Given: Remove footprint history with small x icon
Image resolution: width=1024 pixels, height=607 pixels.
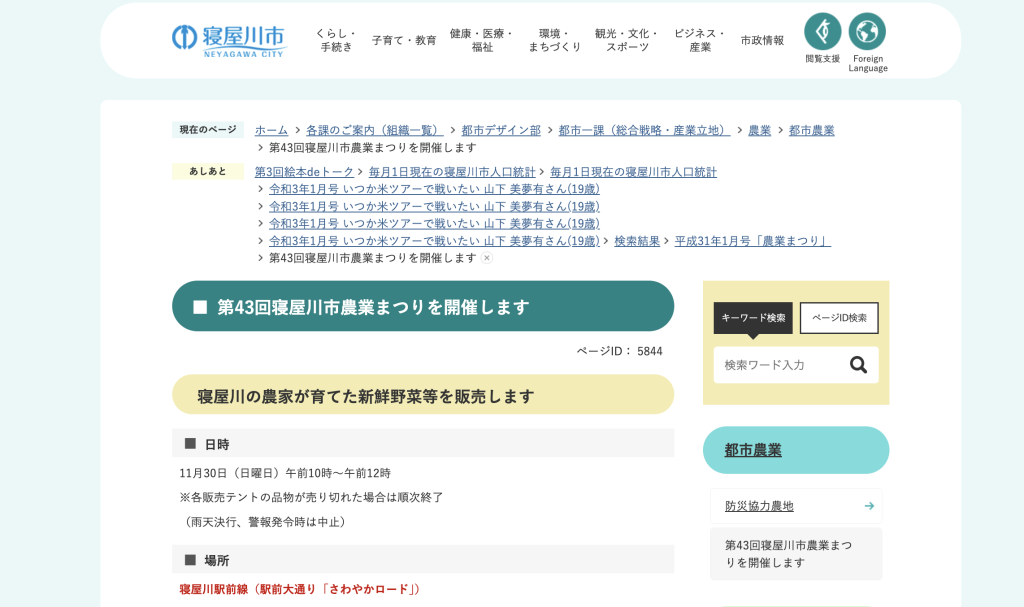Looking at the screenshot, I should click(487, 258).
